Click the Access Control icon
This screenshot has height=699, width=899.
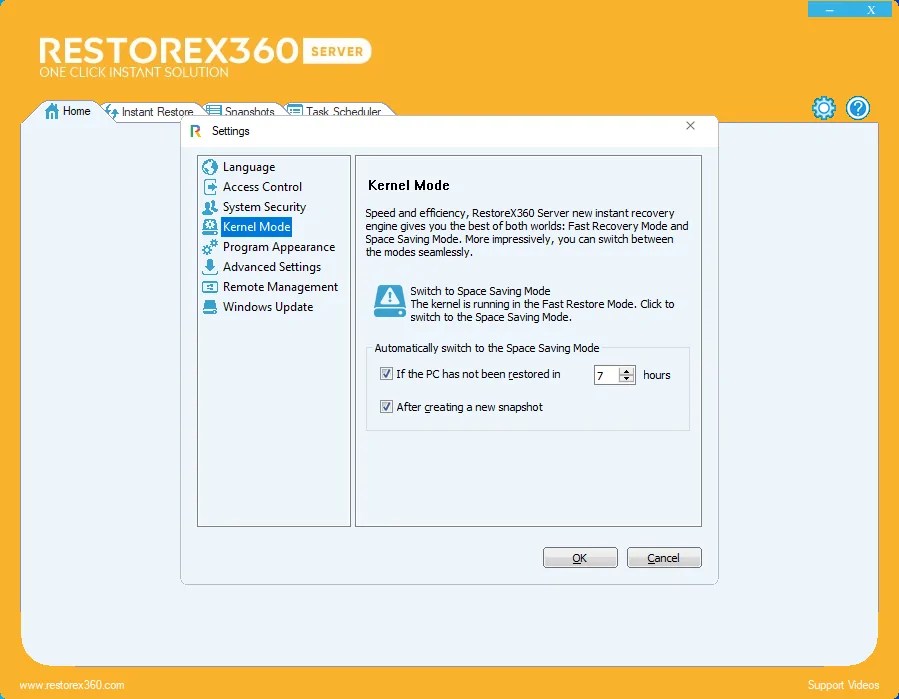(210, 187)
